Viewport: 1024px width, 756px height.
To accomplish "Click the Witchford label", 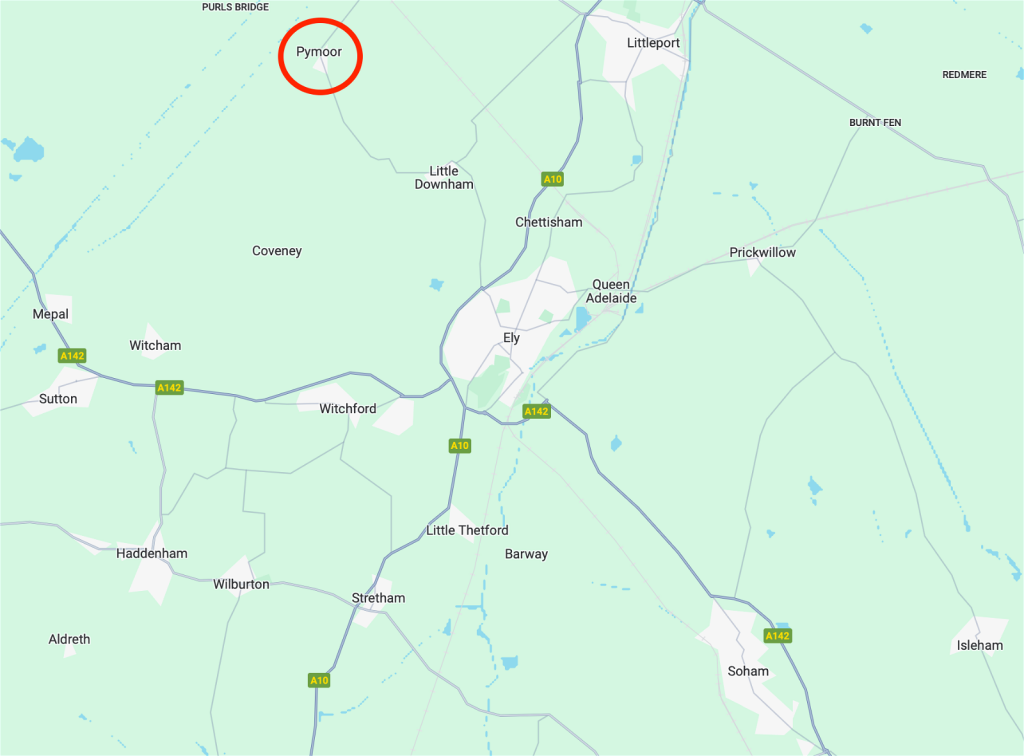I will click(x=347, y=409).
